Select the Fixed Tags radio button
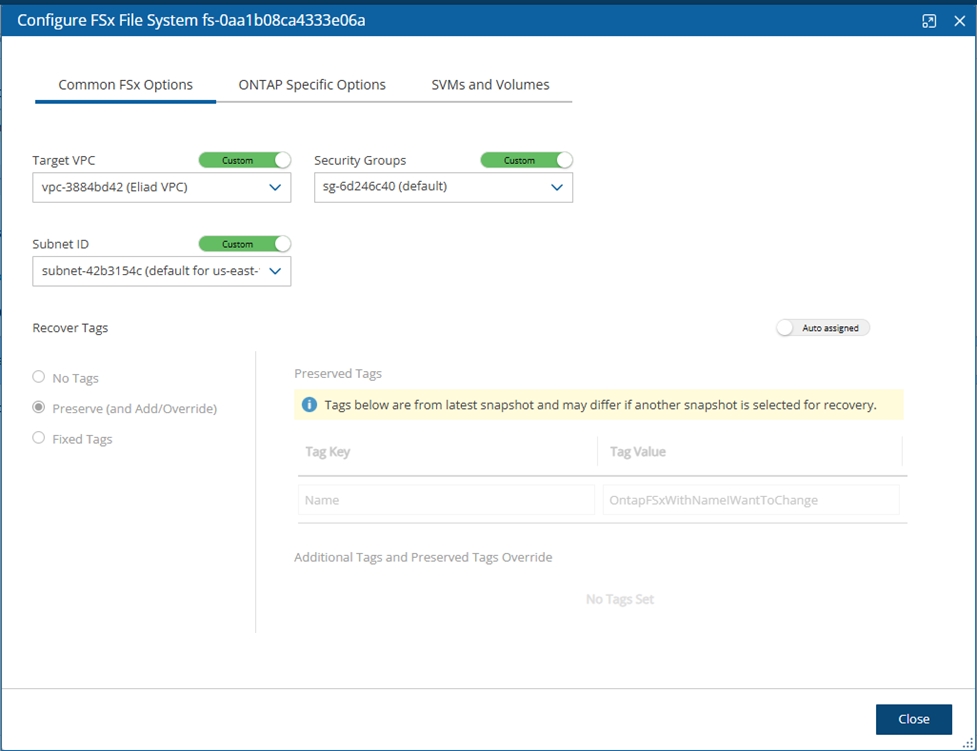The image size is (977, 751). 39,438
